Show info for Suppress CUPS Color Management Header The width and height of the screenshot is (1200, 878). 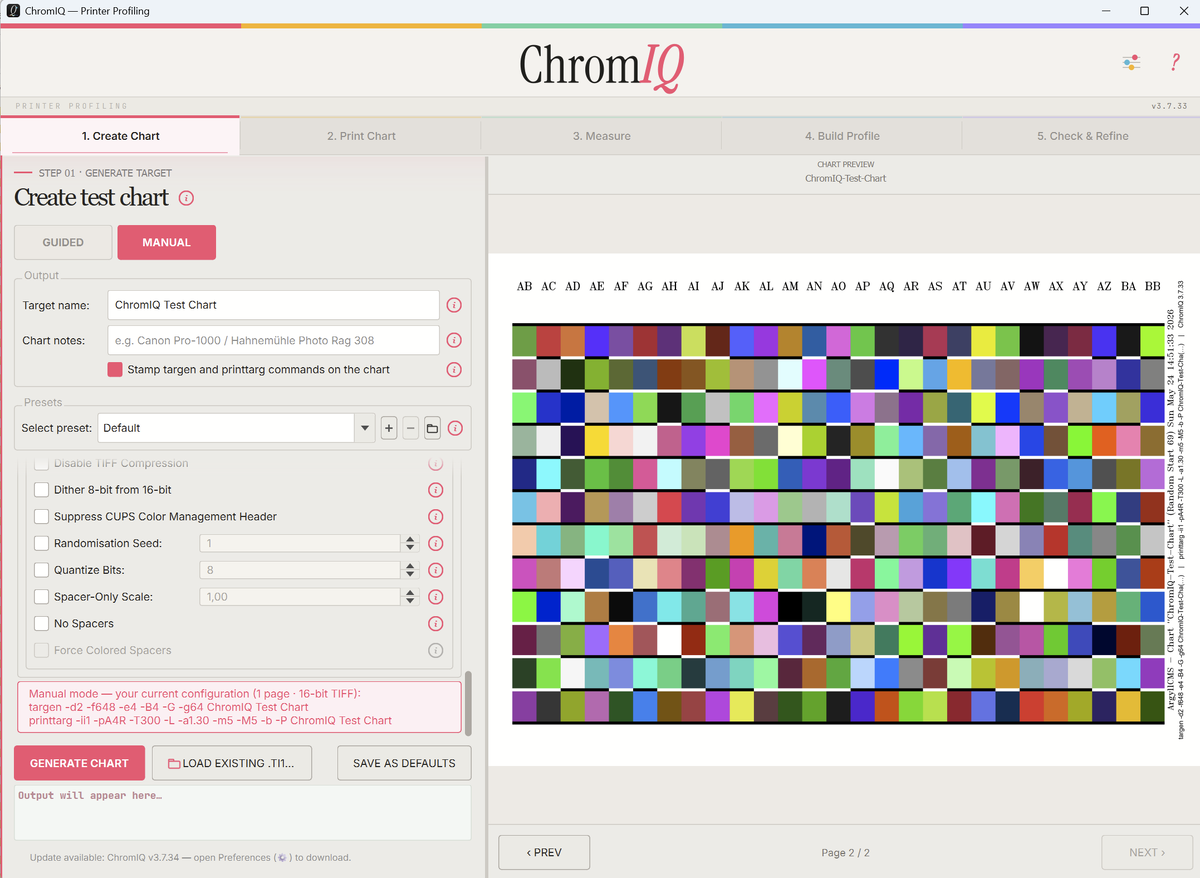435,517
